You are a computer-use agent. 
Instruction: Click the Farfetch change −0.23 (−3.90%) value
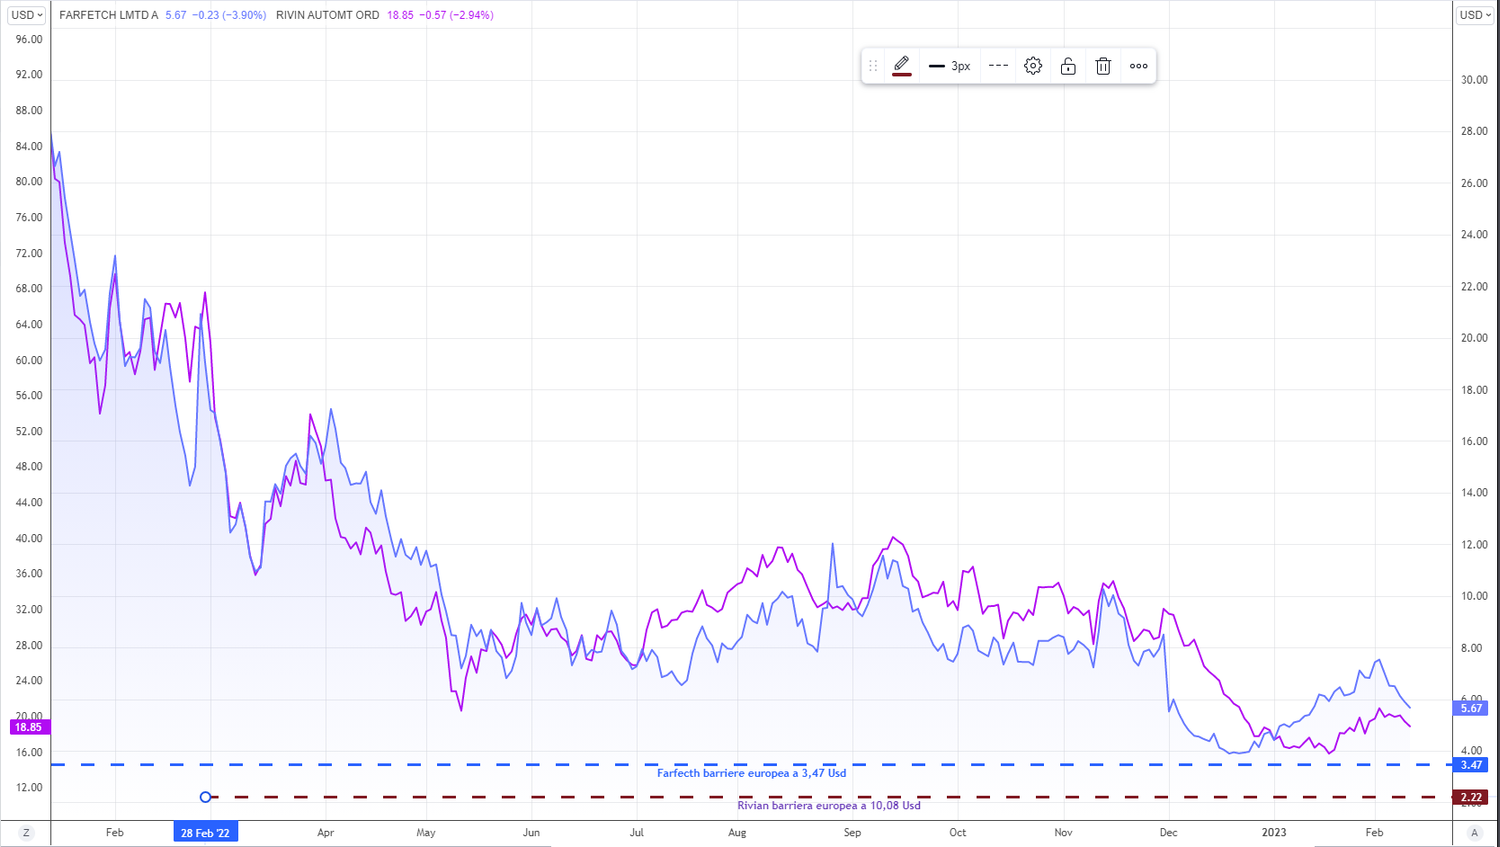228,15
